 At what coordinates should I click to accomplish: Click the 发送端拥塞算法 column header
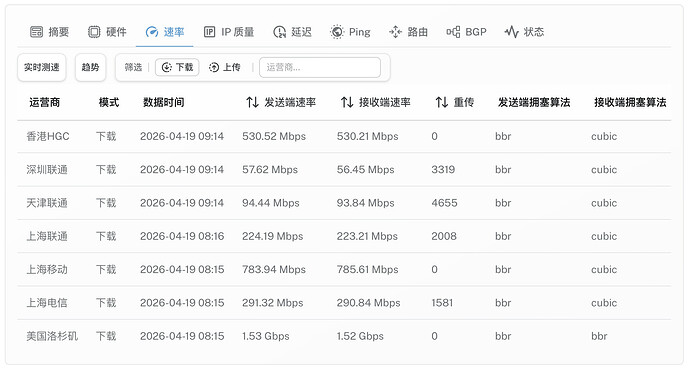tap(534, 102)
